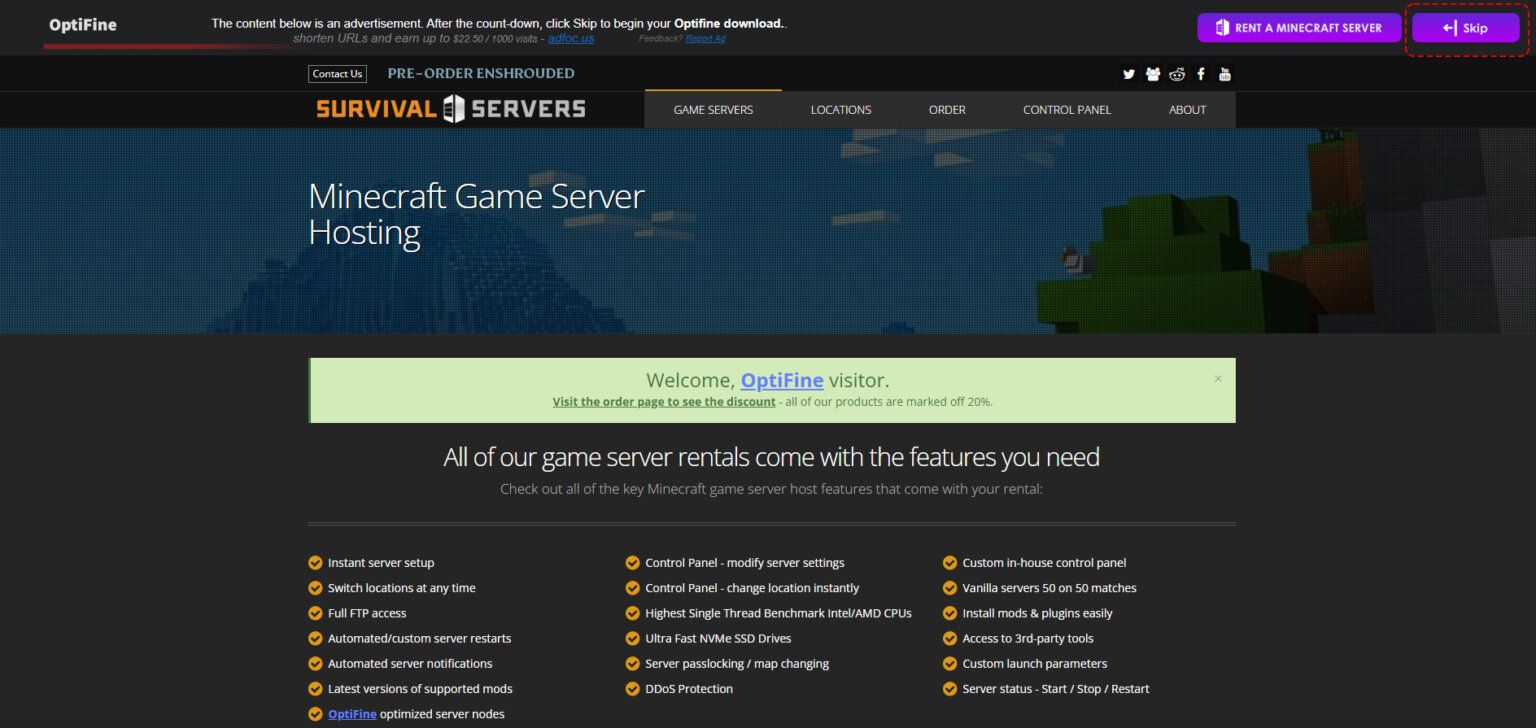1536x728 pixels.
Task: Click the Survival Servers logo
Action: coord(450,108)
